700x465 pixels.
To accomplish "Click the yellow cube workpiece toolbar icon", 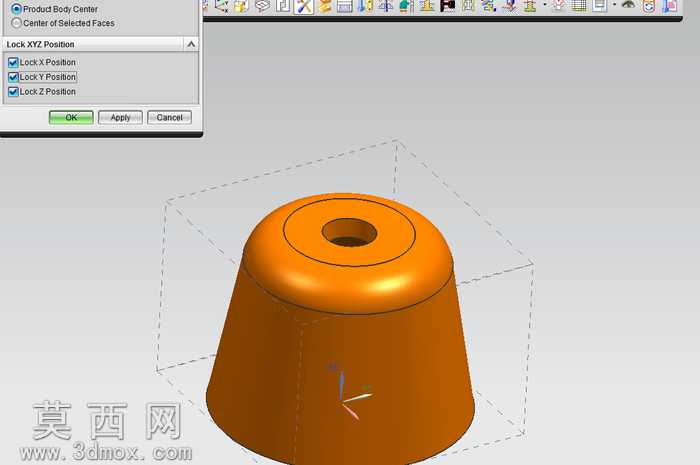I will 242,6.
